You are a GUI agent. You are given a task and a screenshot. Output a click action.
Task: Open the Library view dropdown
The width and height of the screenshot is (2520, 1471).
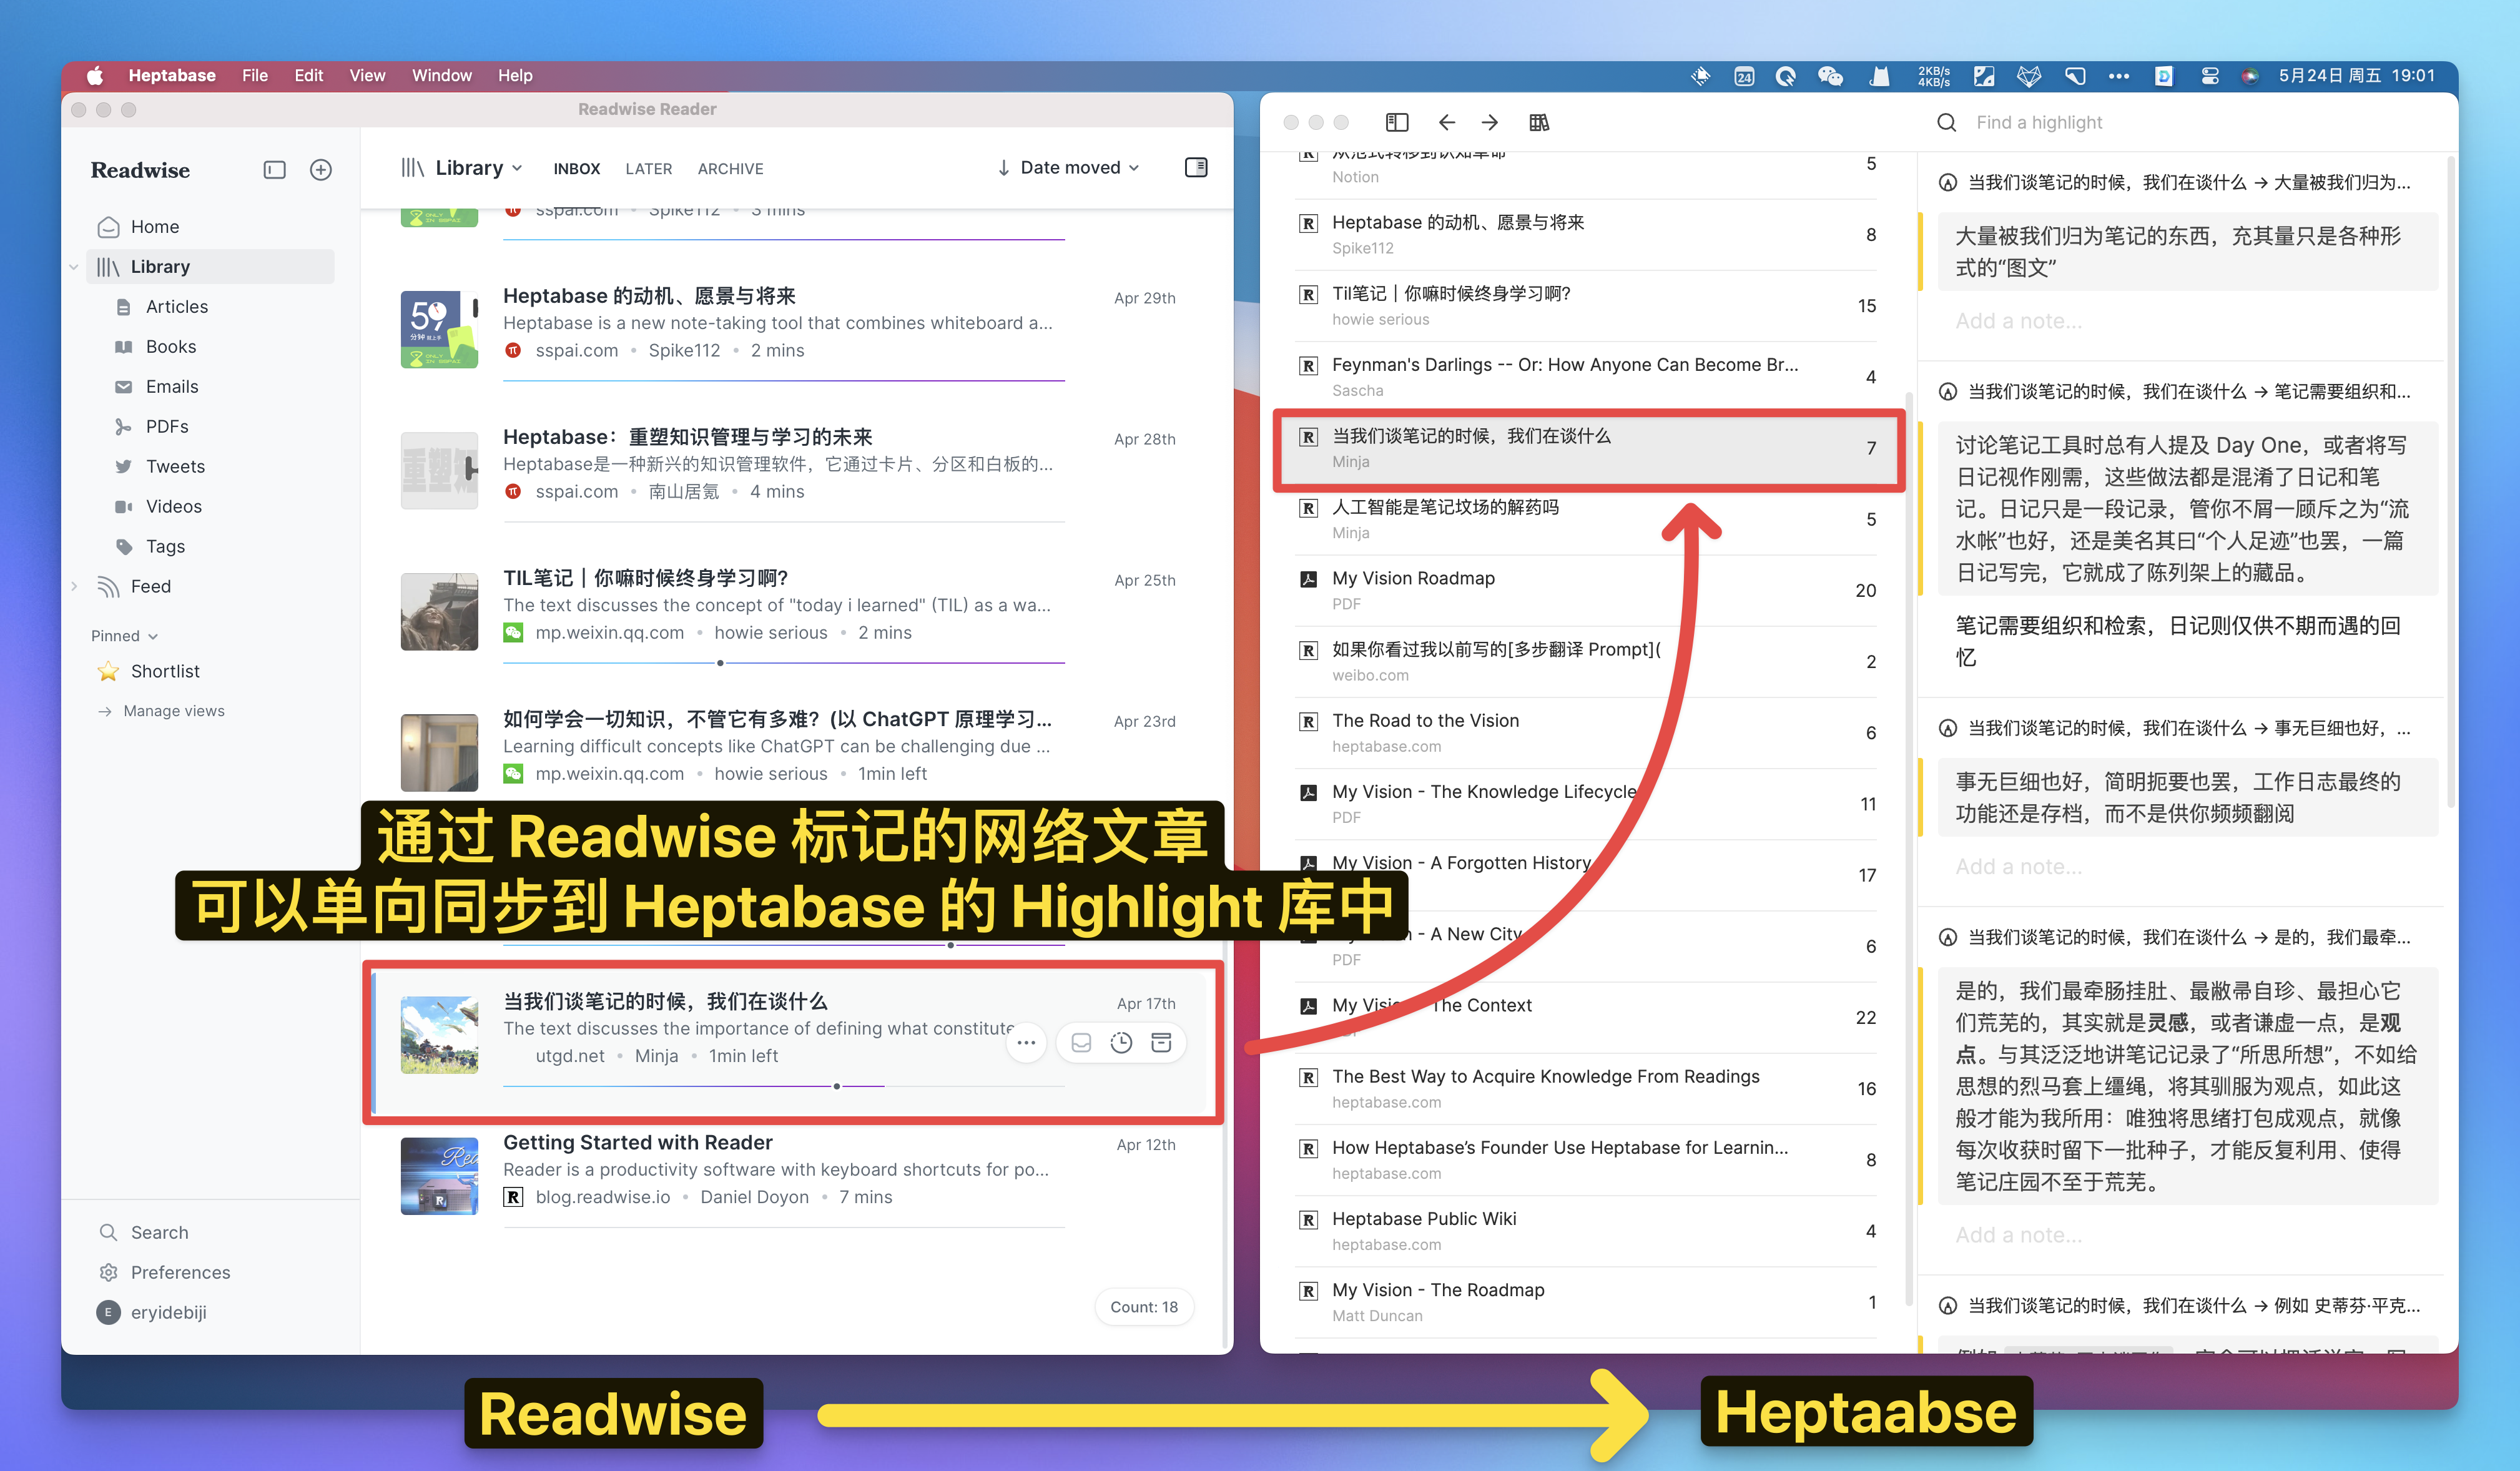pos(462,168)
